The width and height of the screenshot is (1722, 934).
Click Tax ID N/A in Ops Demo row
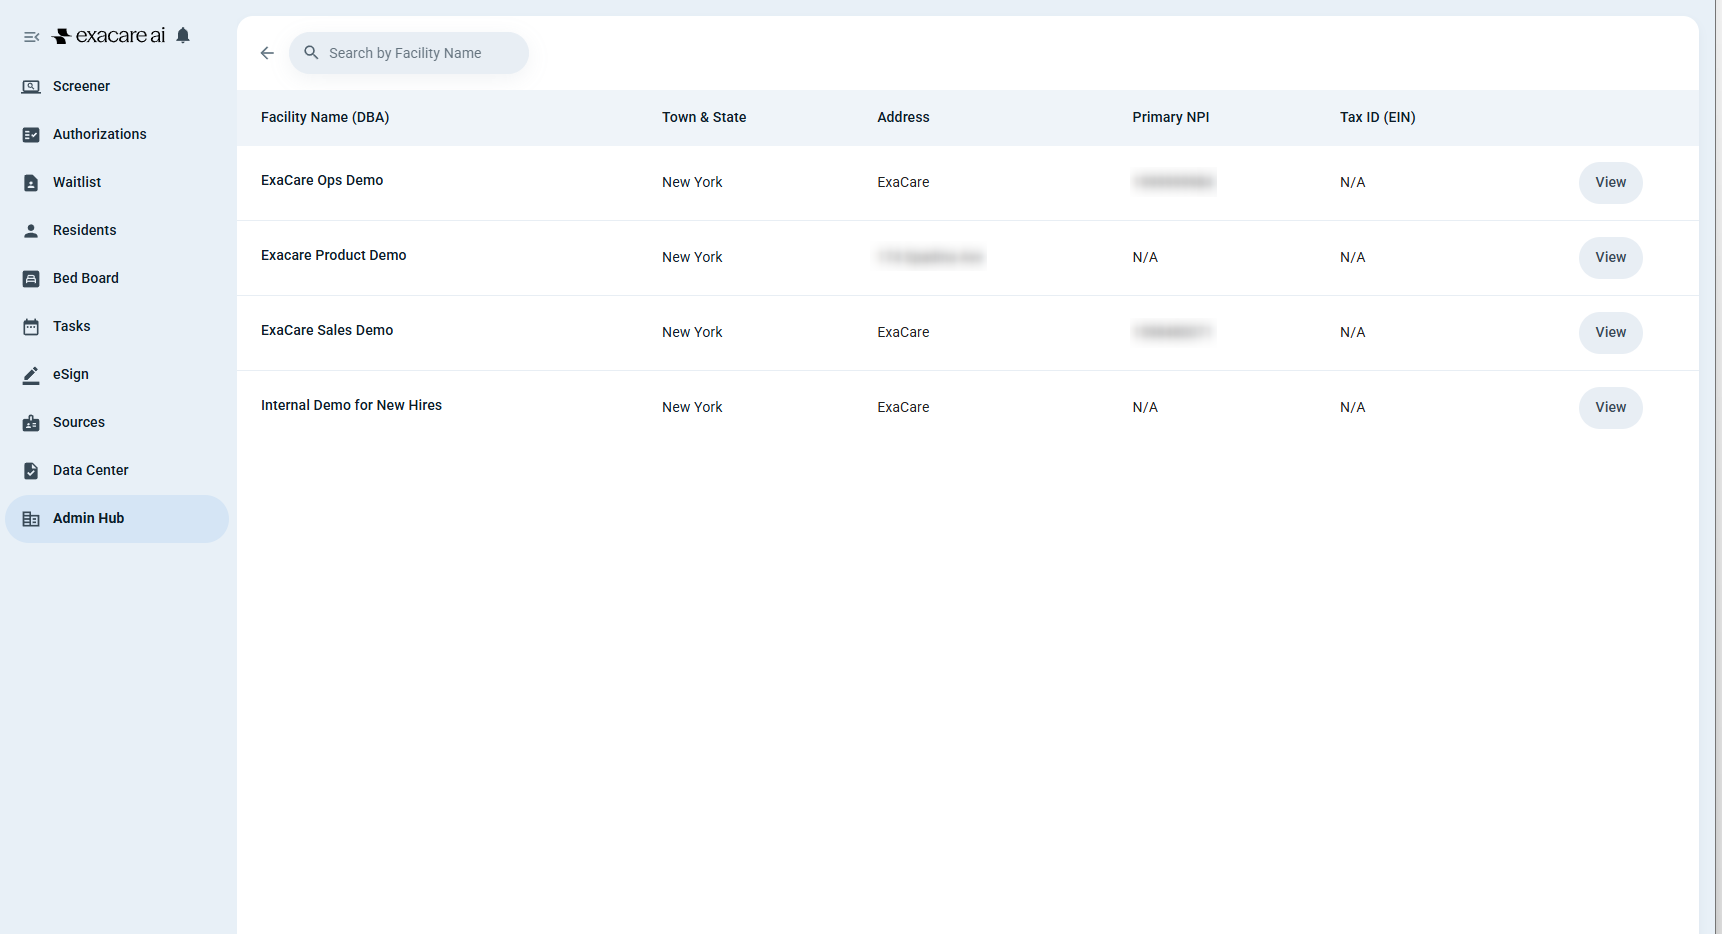[x=1353, y=182]
